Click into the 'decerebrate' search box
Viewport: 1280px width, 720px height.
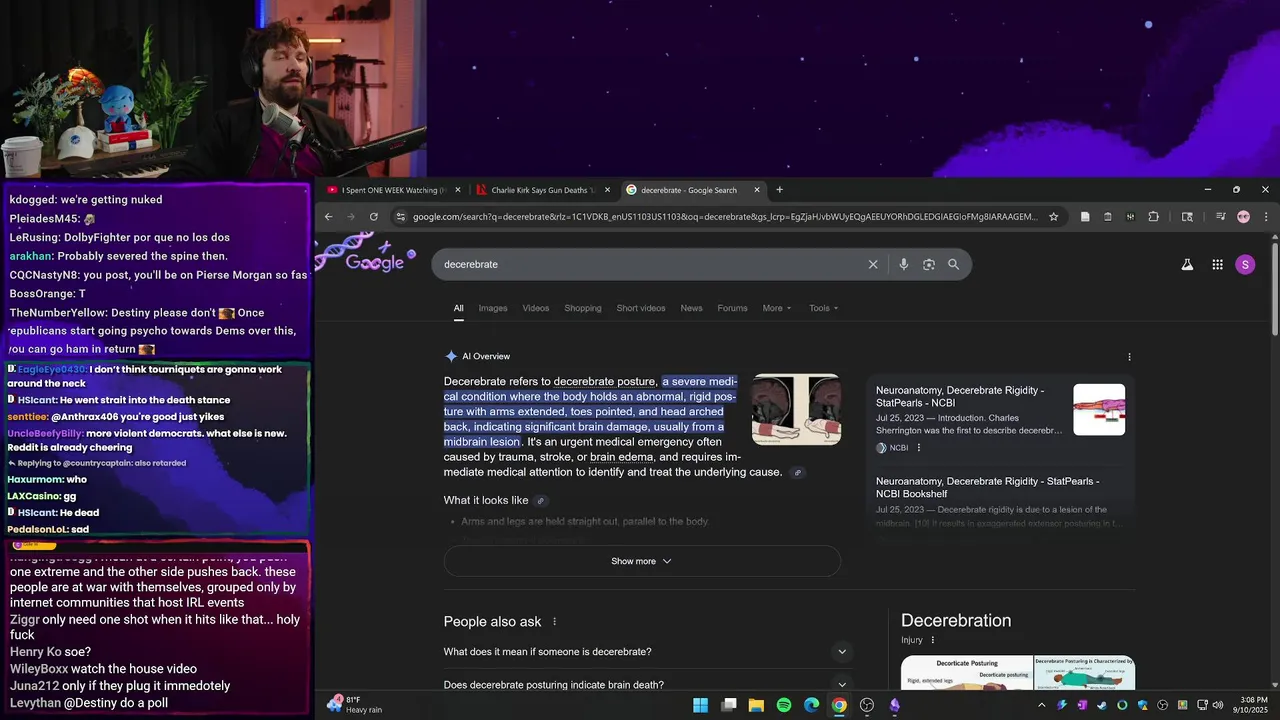[650, 264]
